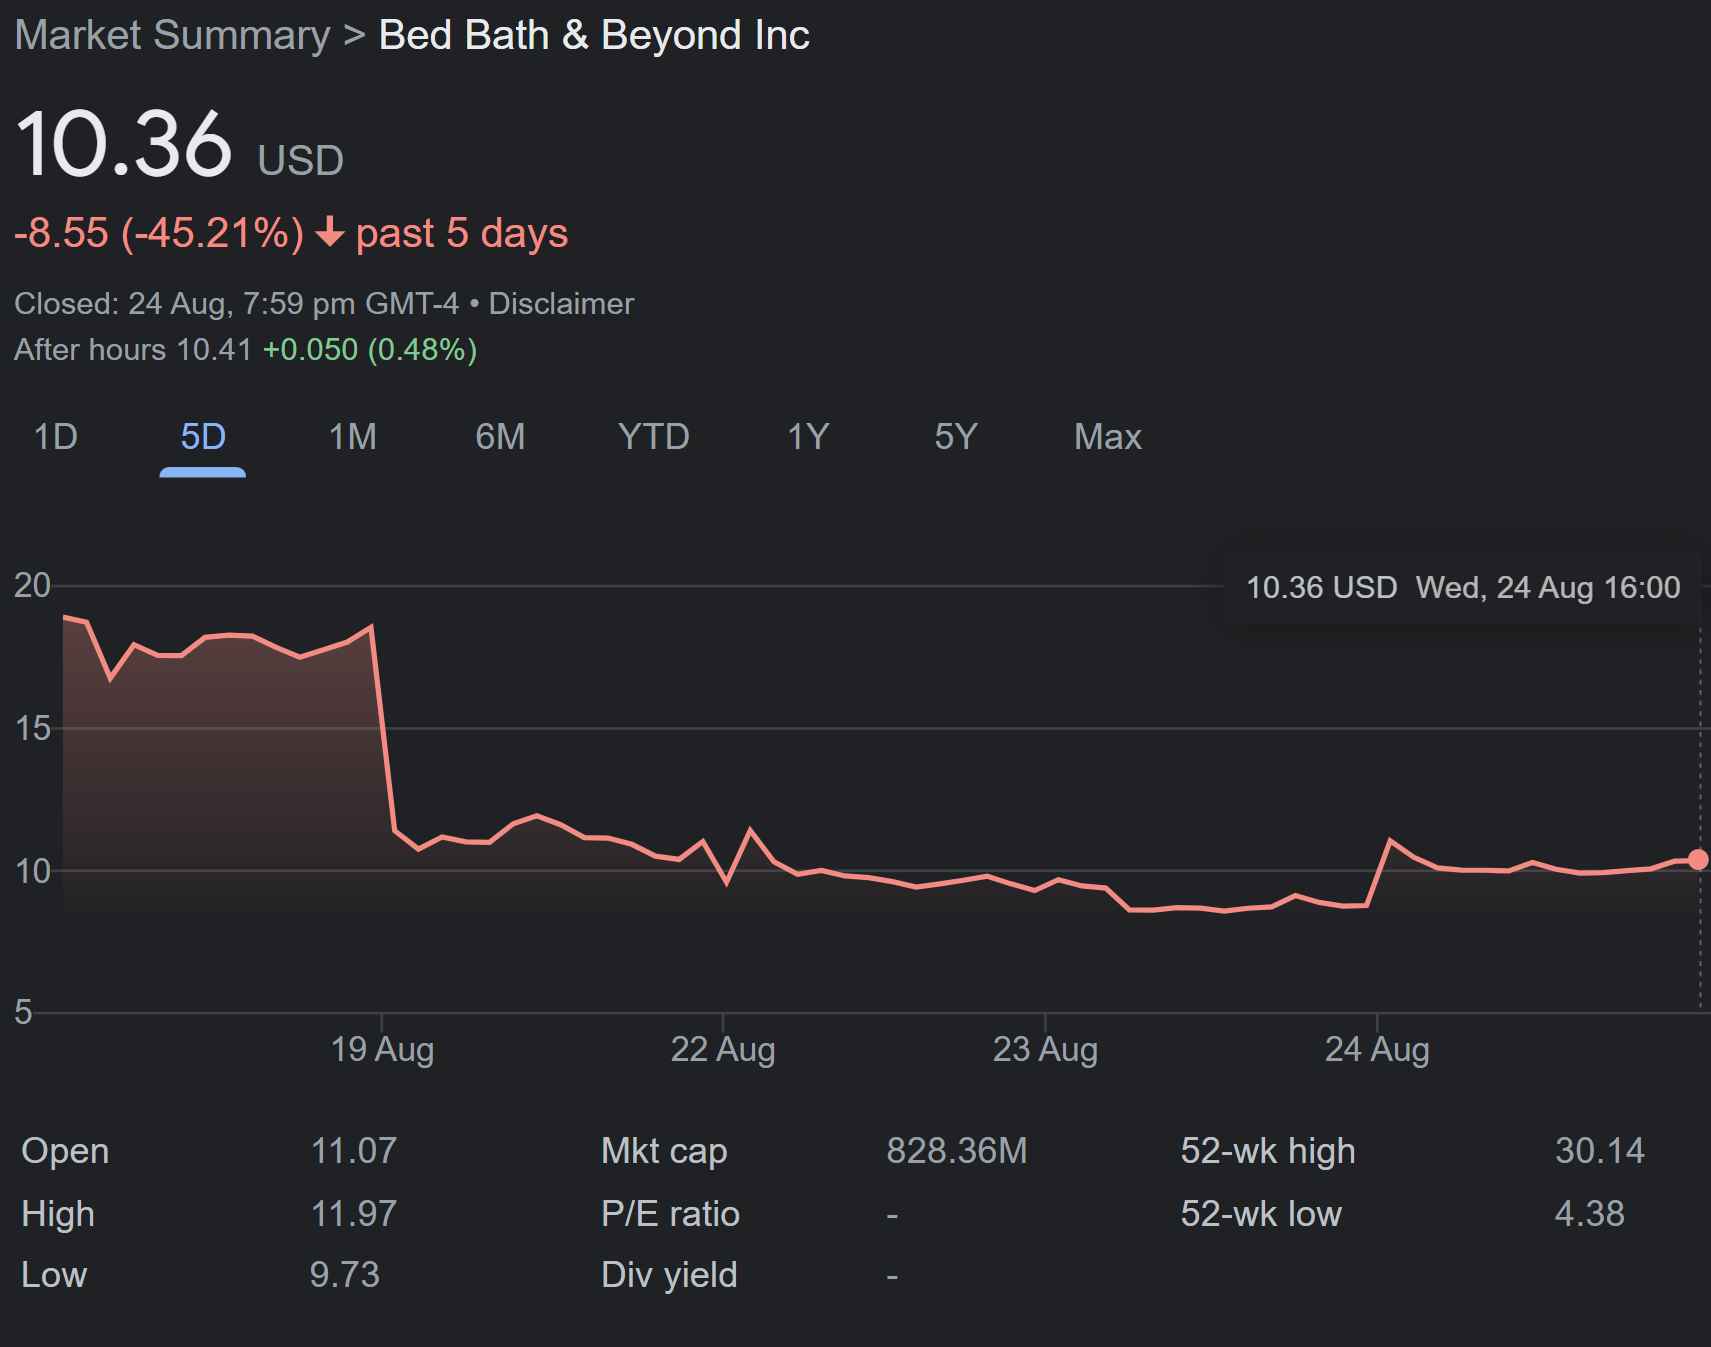
Task: Click the price tooltip showing 10.36 USD
Action: 1462,588
